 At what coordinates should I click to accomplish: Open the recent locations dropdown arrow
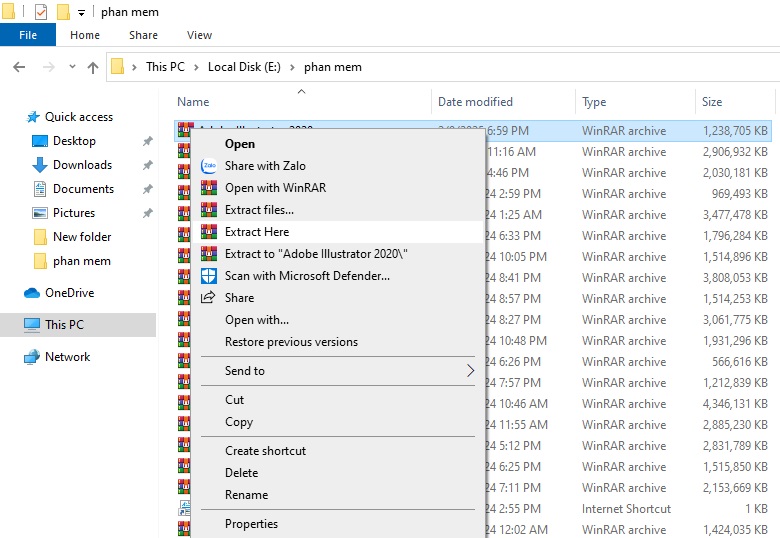[71, 67]
